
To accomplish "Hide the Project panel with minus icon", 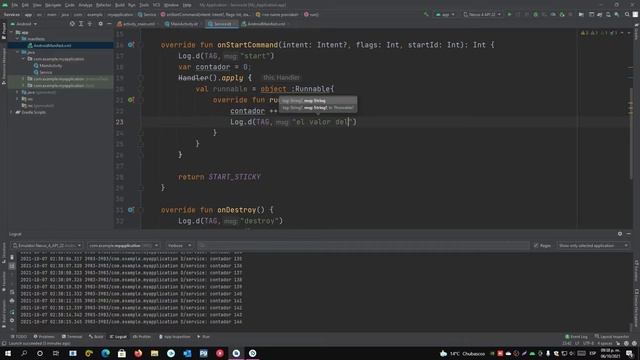I will pos(109,24).
